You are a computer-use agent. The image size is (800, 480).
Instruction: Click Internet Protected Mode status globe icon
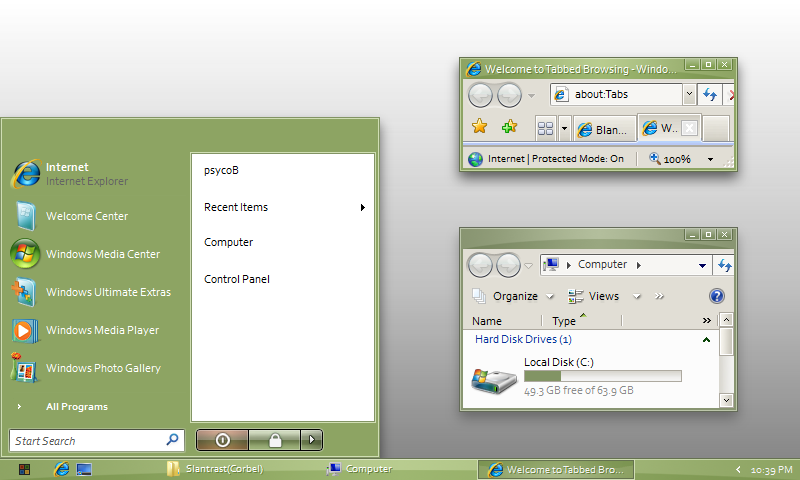click(476, 159)
